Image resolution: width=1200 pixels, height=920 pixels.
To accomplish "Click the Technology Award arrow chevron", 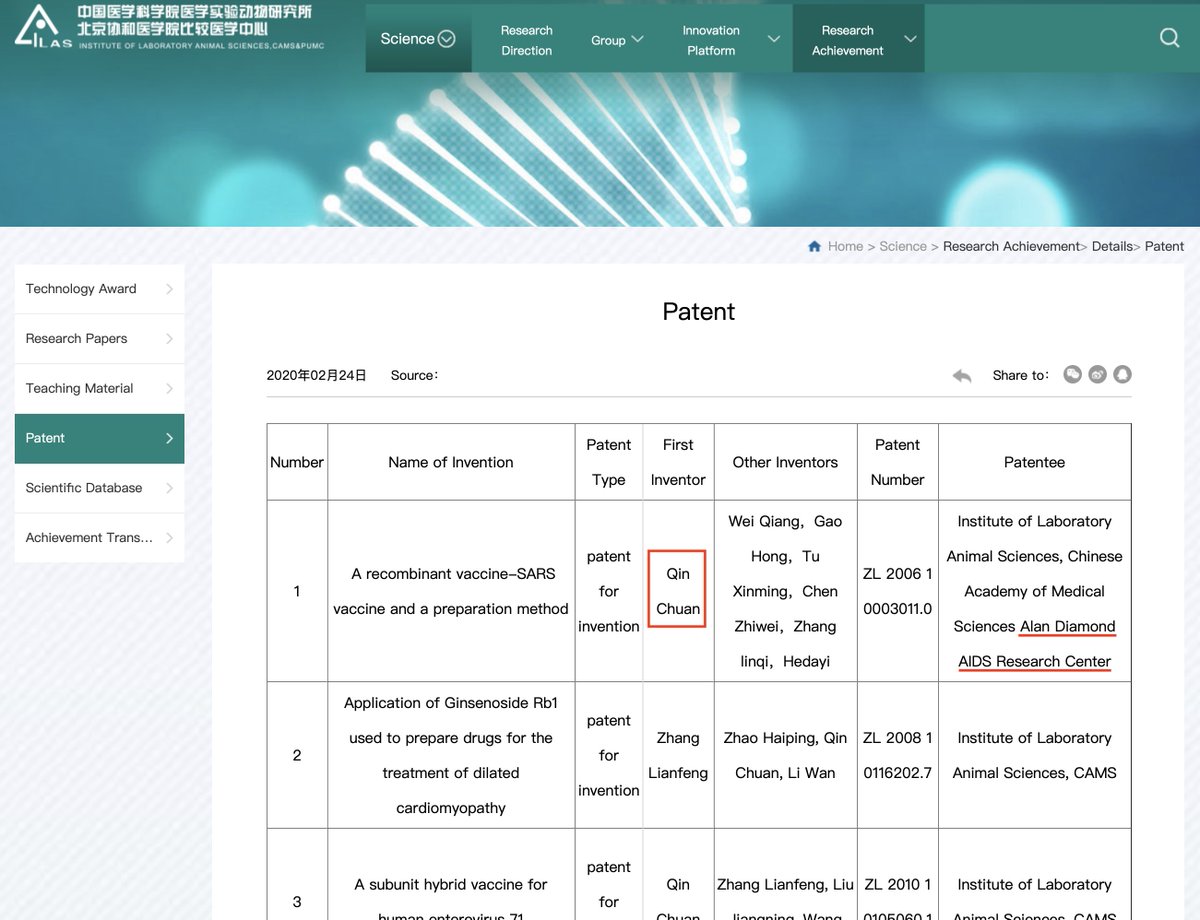I will click(169, 289).
